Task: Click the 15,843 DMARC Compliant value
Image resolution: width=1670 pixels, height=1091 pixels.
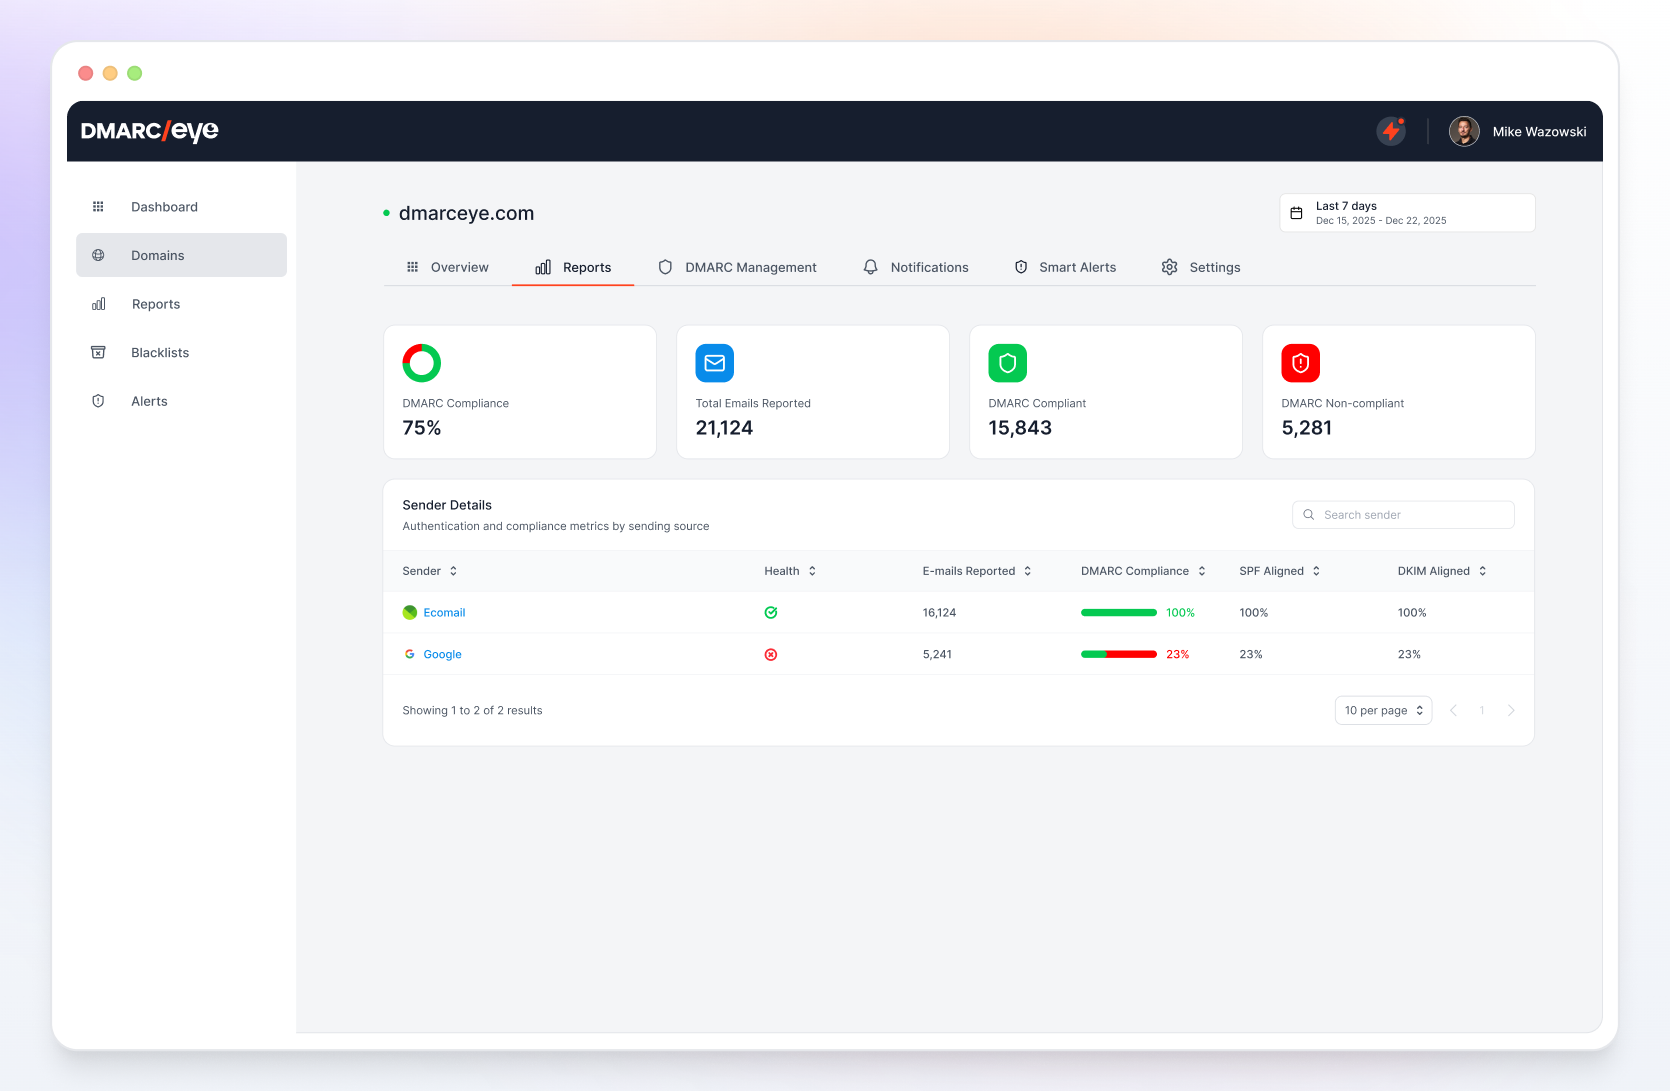Action: click(1020, 428)
